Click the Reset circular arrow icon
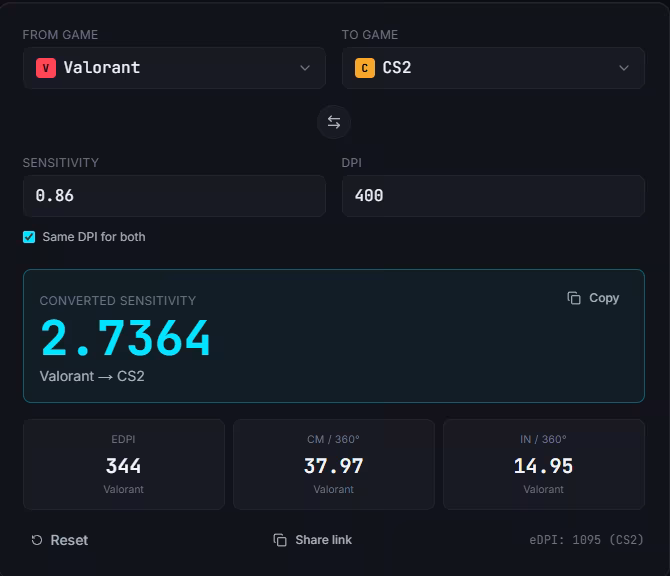Viewport: 670px width, 576px height. pyautogui.click(x=37, y=540)
